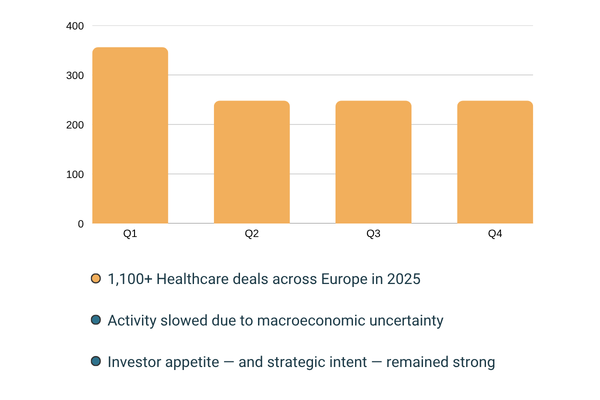
Task: Select the Q4 bar in the chart
Action: coord(495,162)
